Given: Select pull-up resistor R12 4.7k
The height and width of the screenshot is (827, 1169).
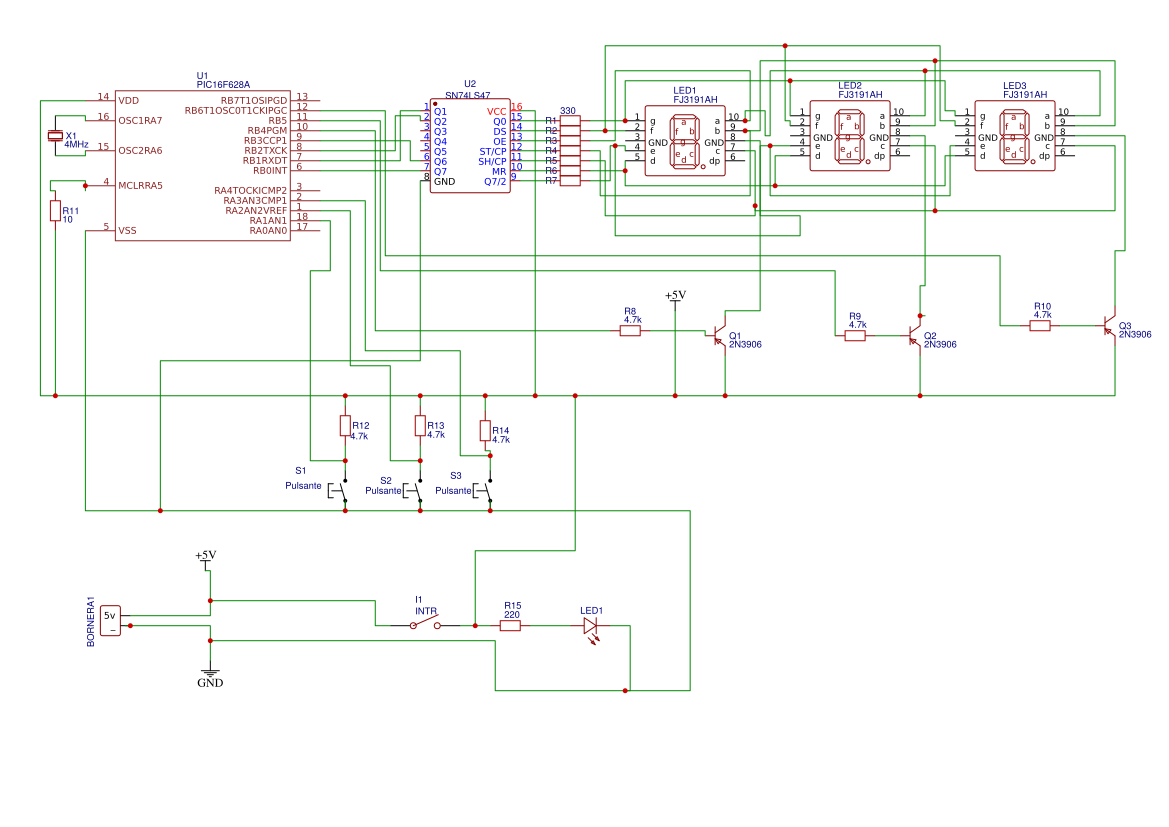Looking at the screenshot, I should point(345,427).
